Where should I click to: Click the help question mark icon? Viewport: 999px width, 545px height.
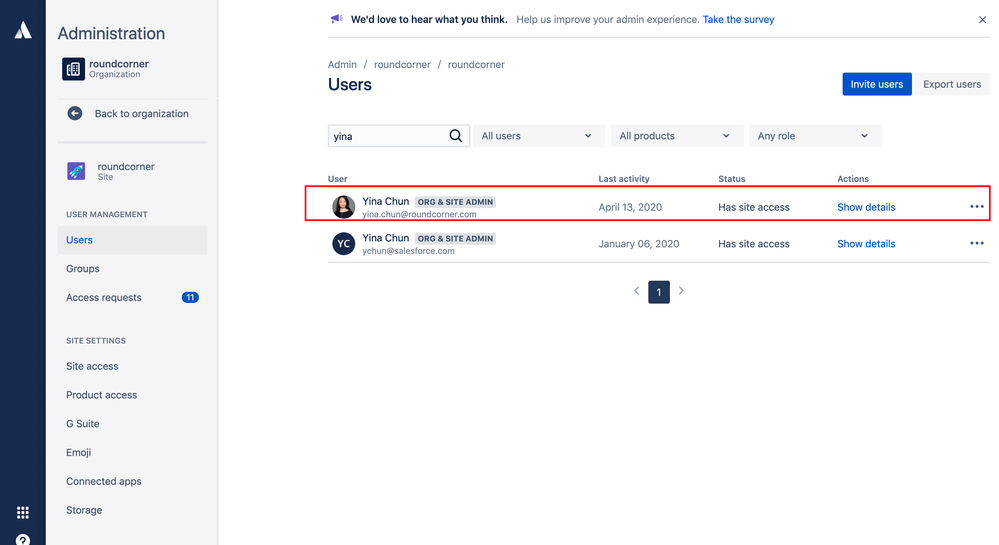click(22, 540)
